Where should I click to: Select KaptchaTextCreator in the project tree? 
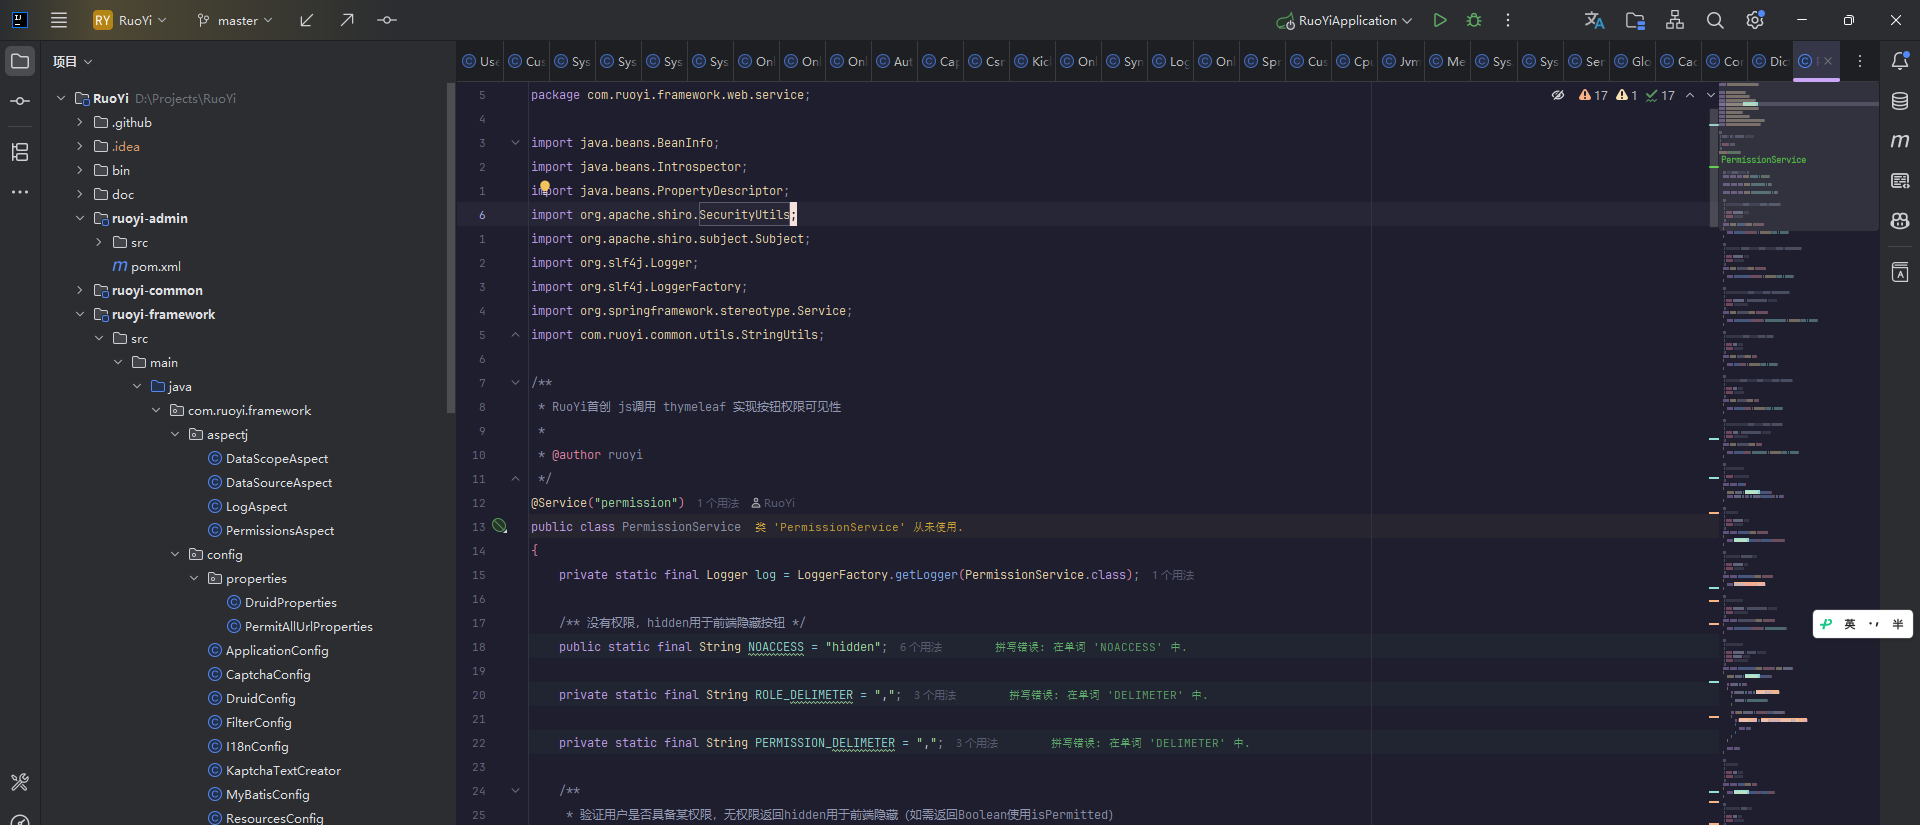(x=283, y=770)
